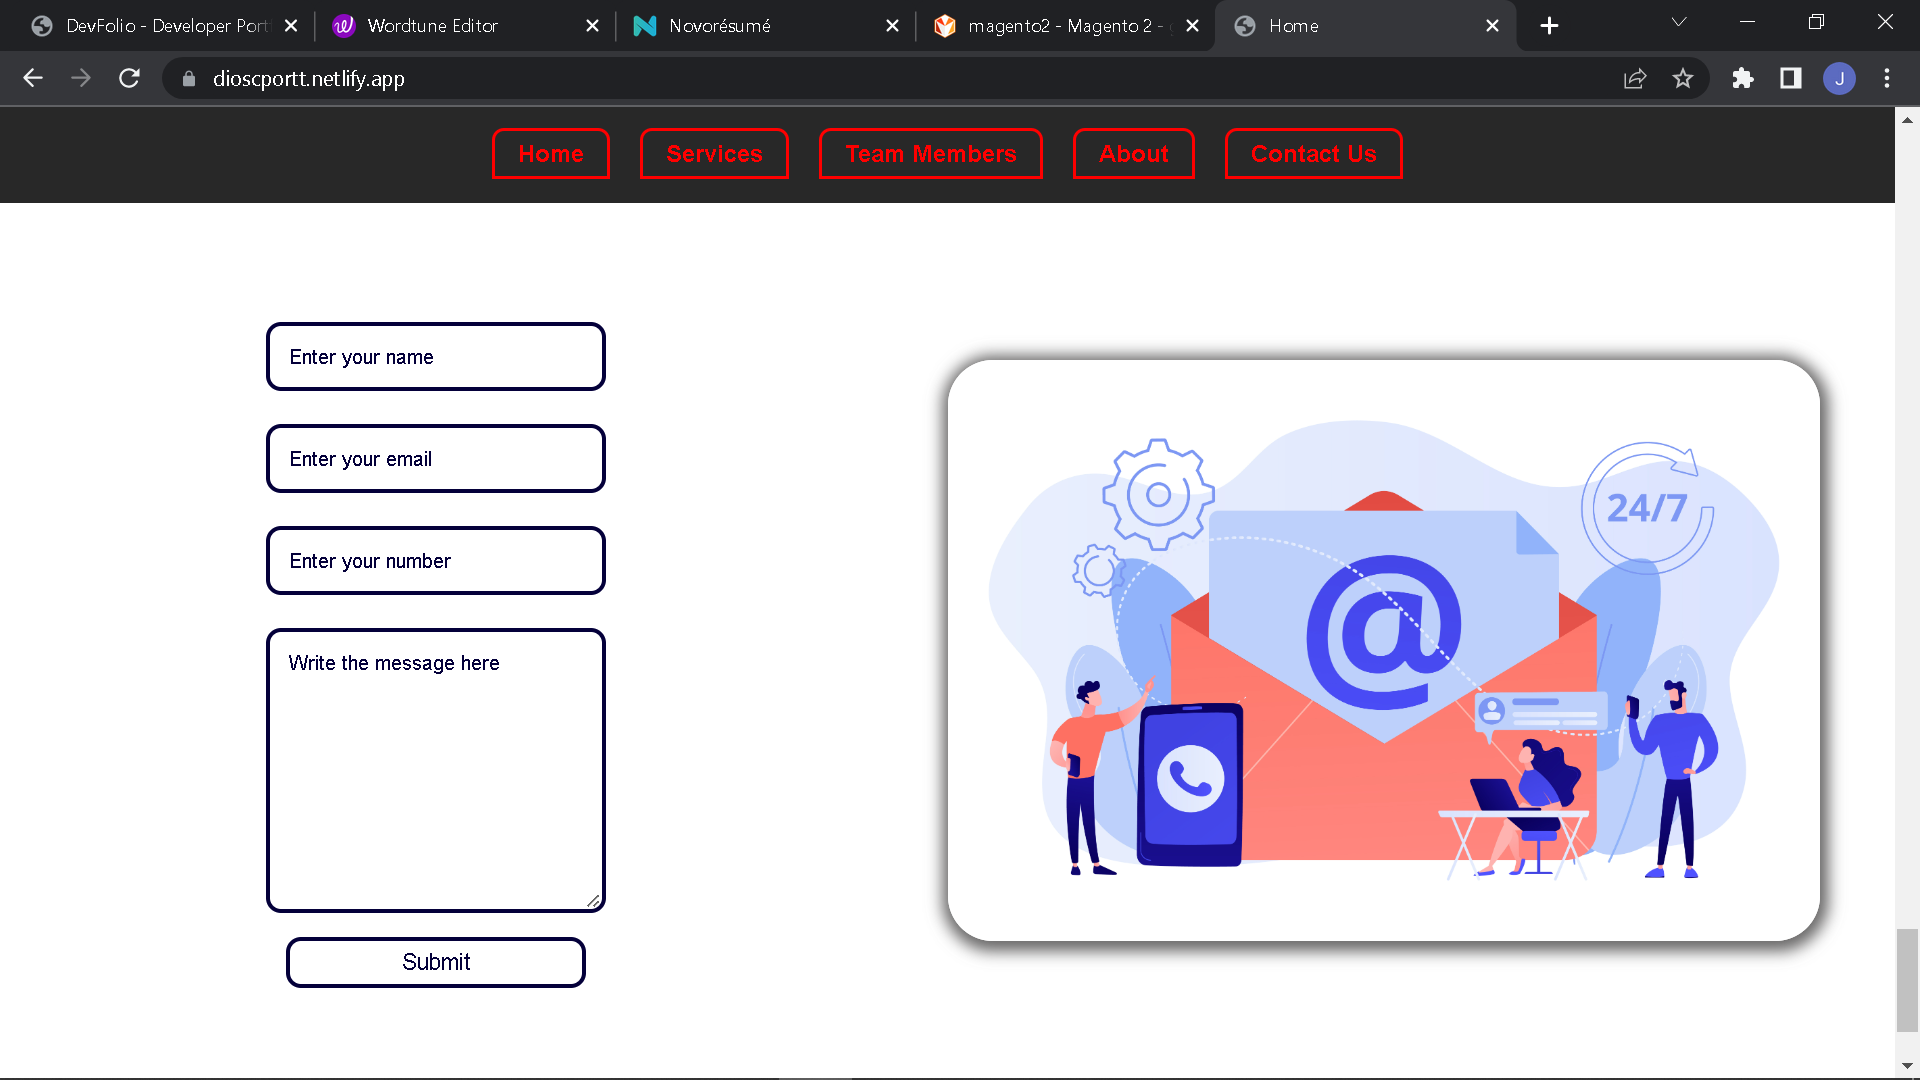1920x1080 pixels.
Task: Toggle the browser side panel icon
Action: tap(1791, 78)
